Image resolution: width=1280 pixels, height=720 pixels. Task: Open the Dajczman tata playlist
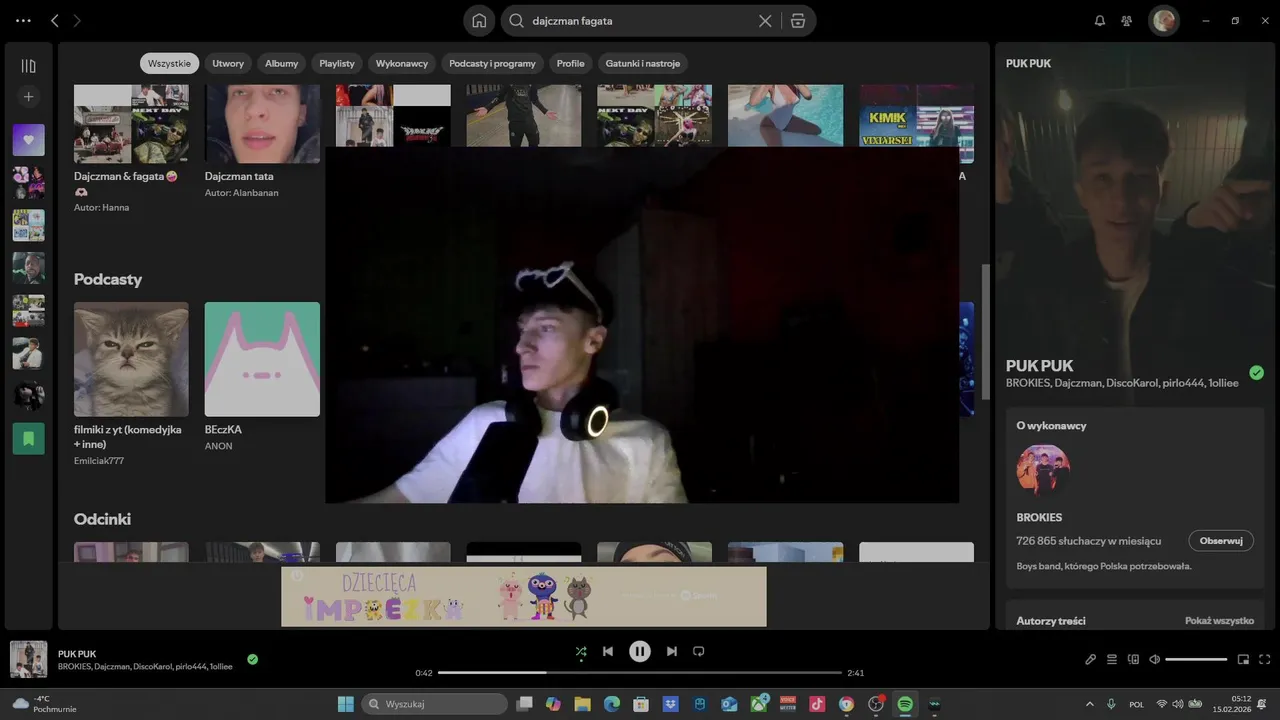pos(262,123)
